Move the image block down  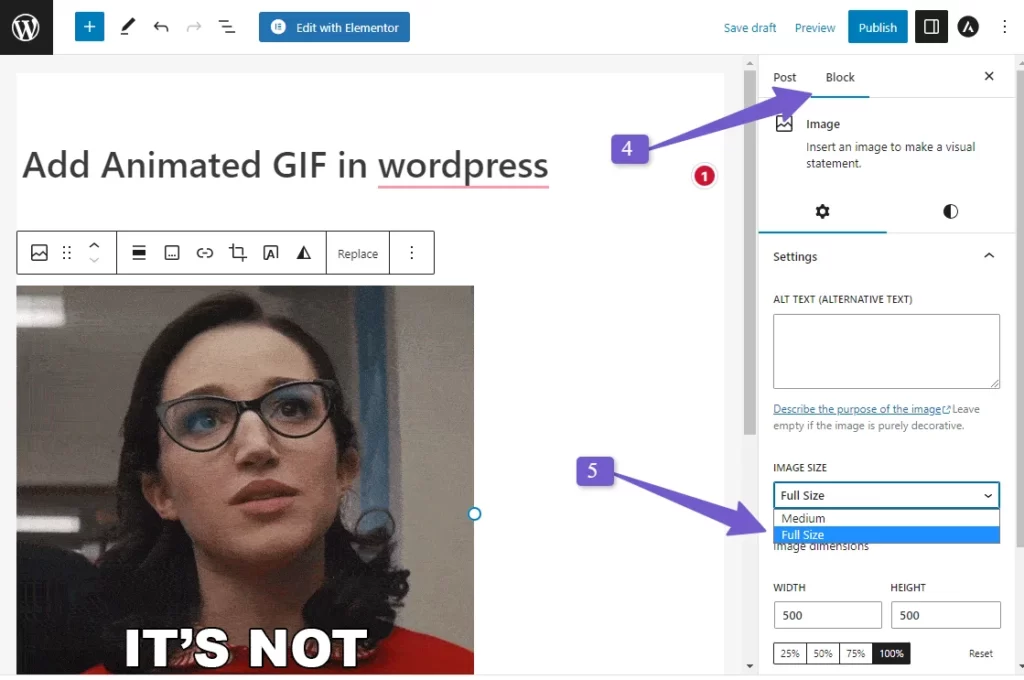(x=94, y=260)
